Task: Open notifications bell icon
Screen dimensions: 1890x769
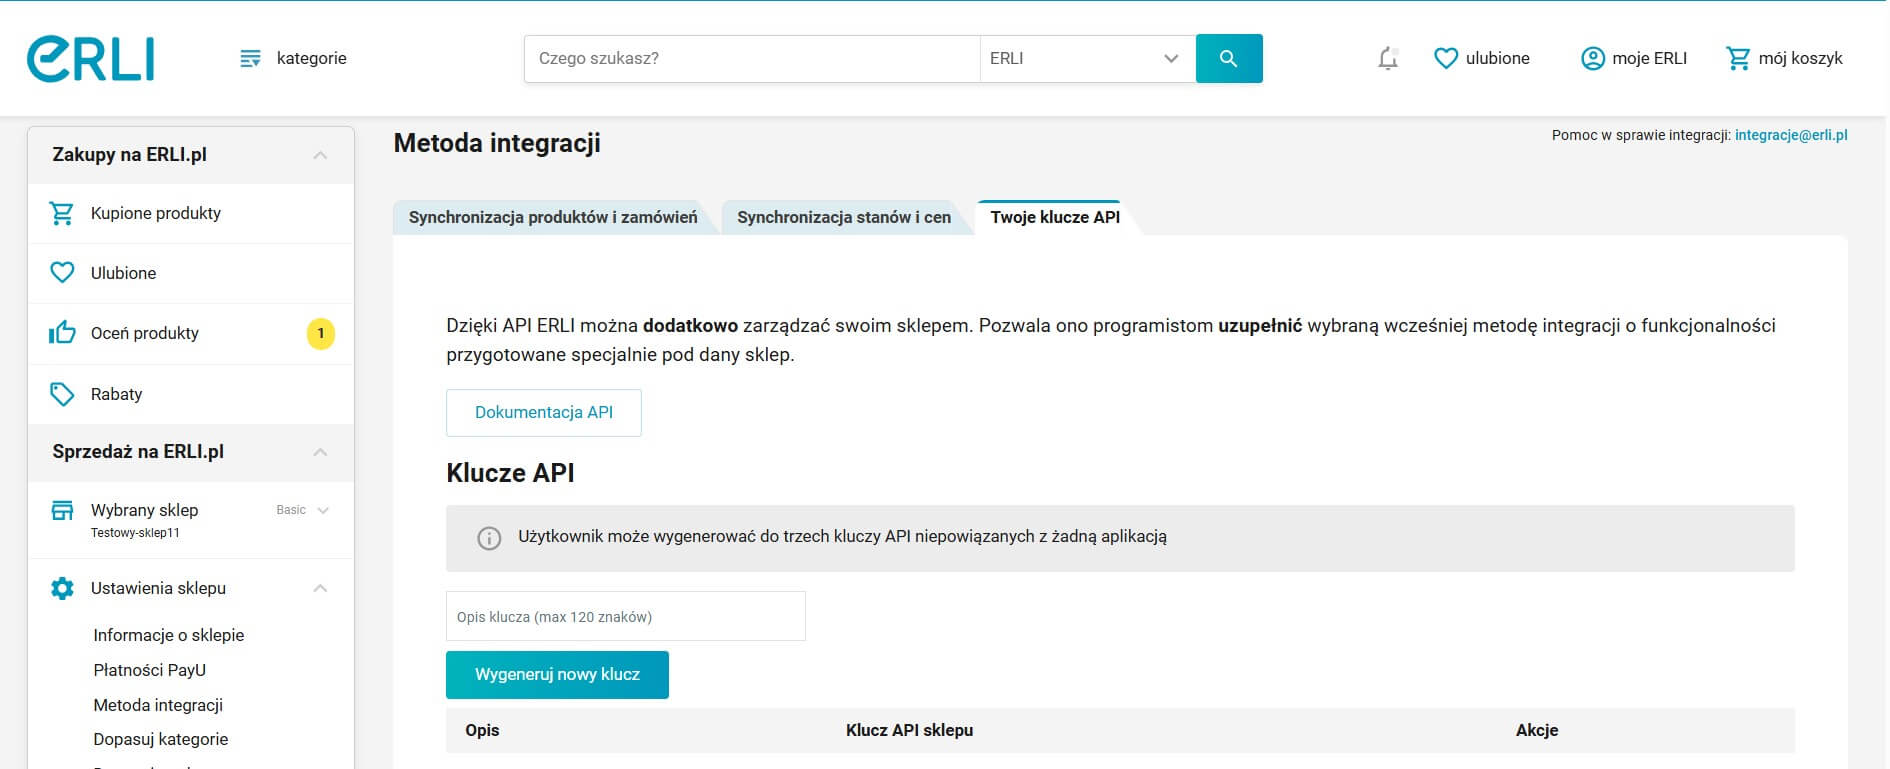Action: click(x=1387, y=59)
